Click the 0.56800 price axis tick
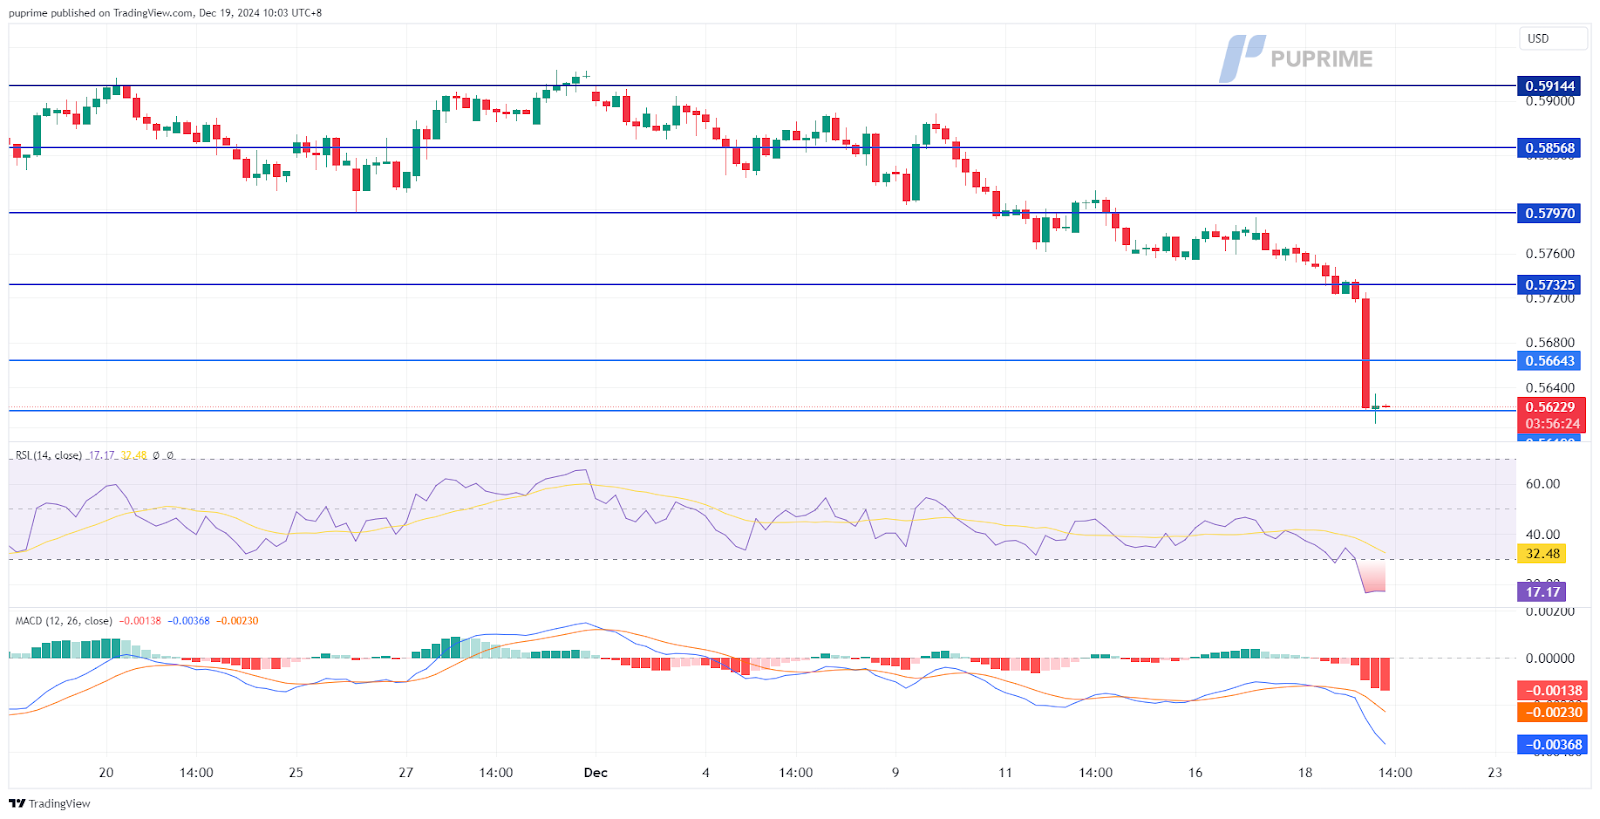Image resolution: width=1600 pixels, height=819 pixels. 1550,343
